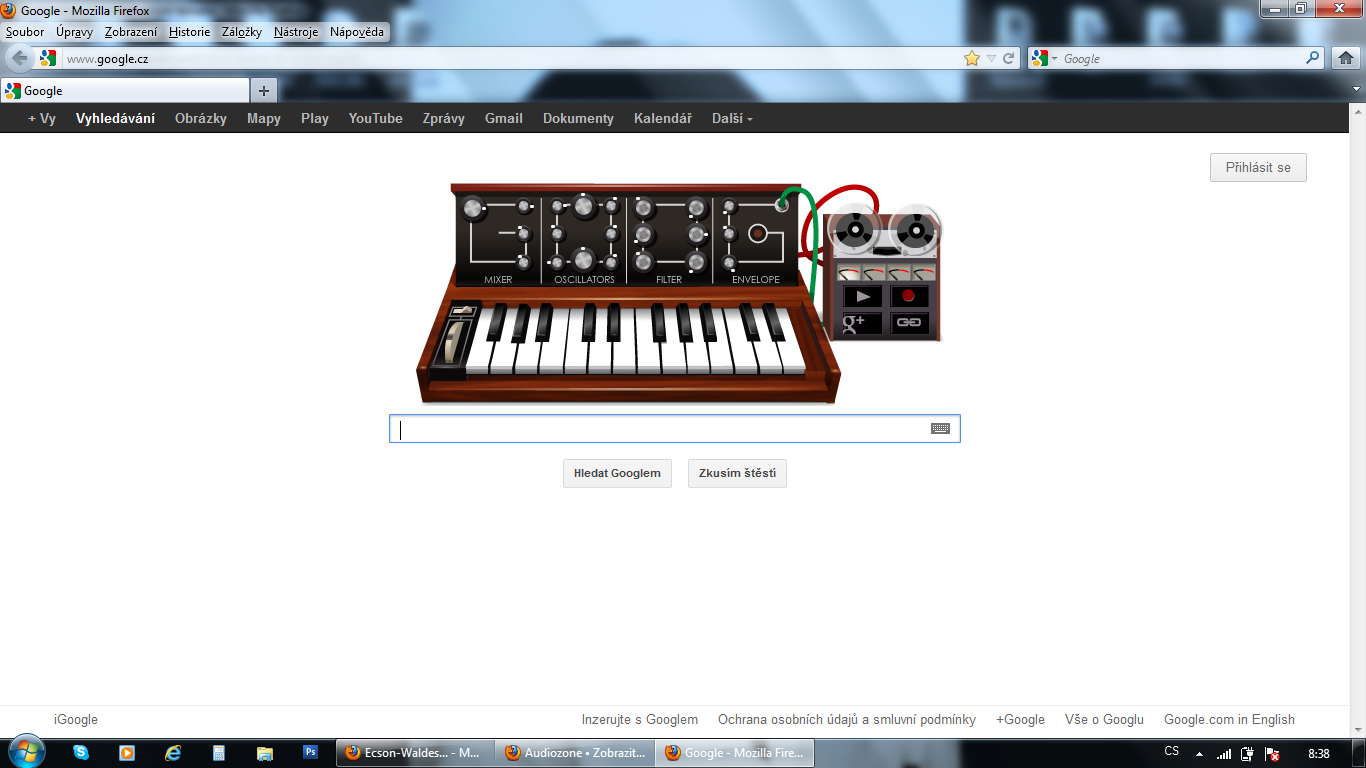Image resolution: width=1366 pixels, height=768 pixels.
Task: Expand the Další dropdown in Google bar
Action: (x=732, y=118)
